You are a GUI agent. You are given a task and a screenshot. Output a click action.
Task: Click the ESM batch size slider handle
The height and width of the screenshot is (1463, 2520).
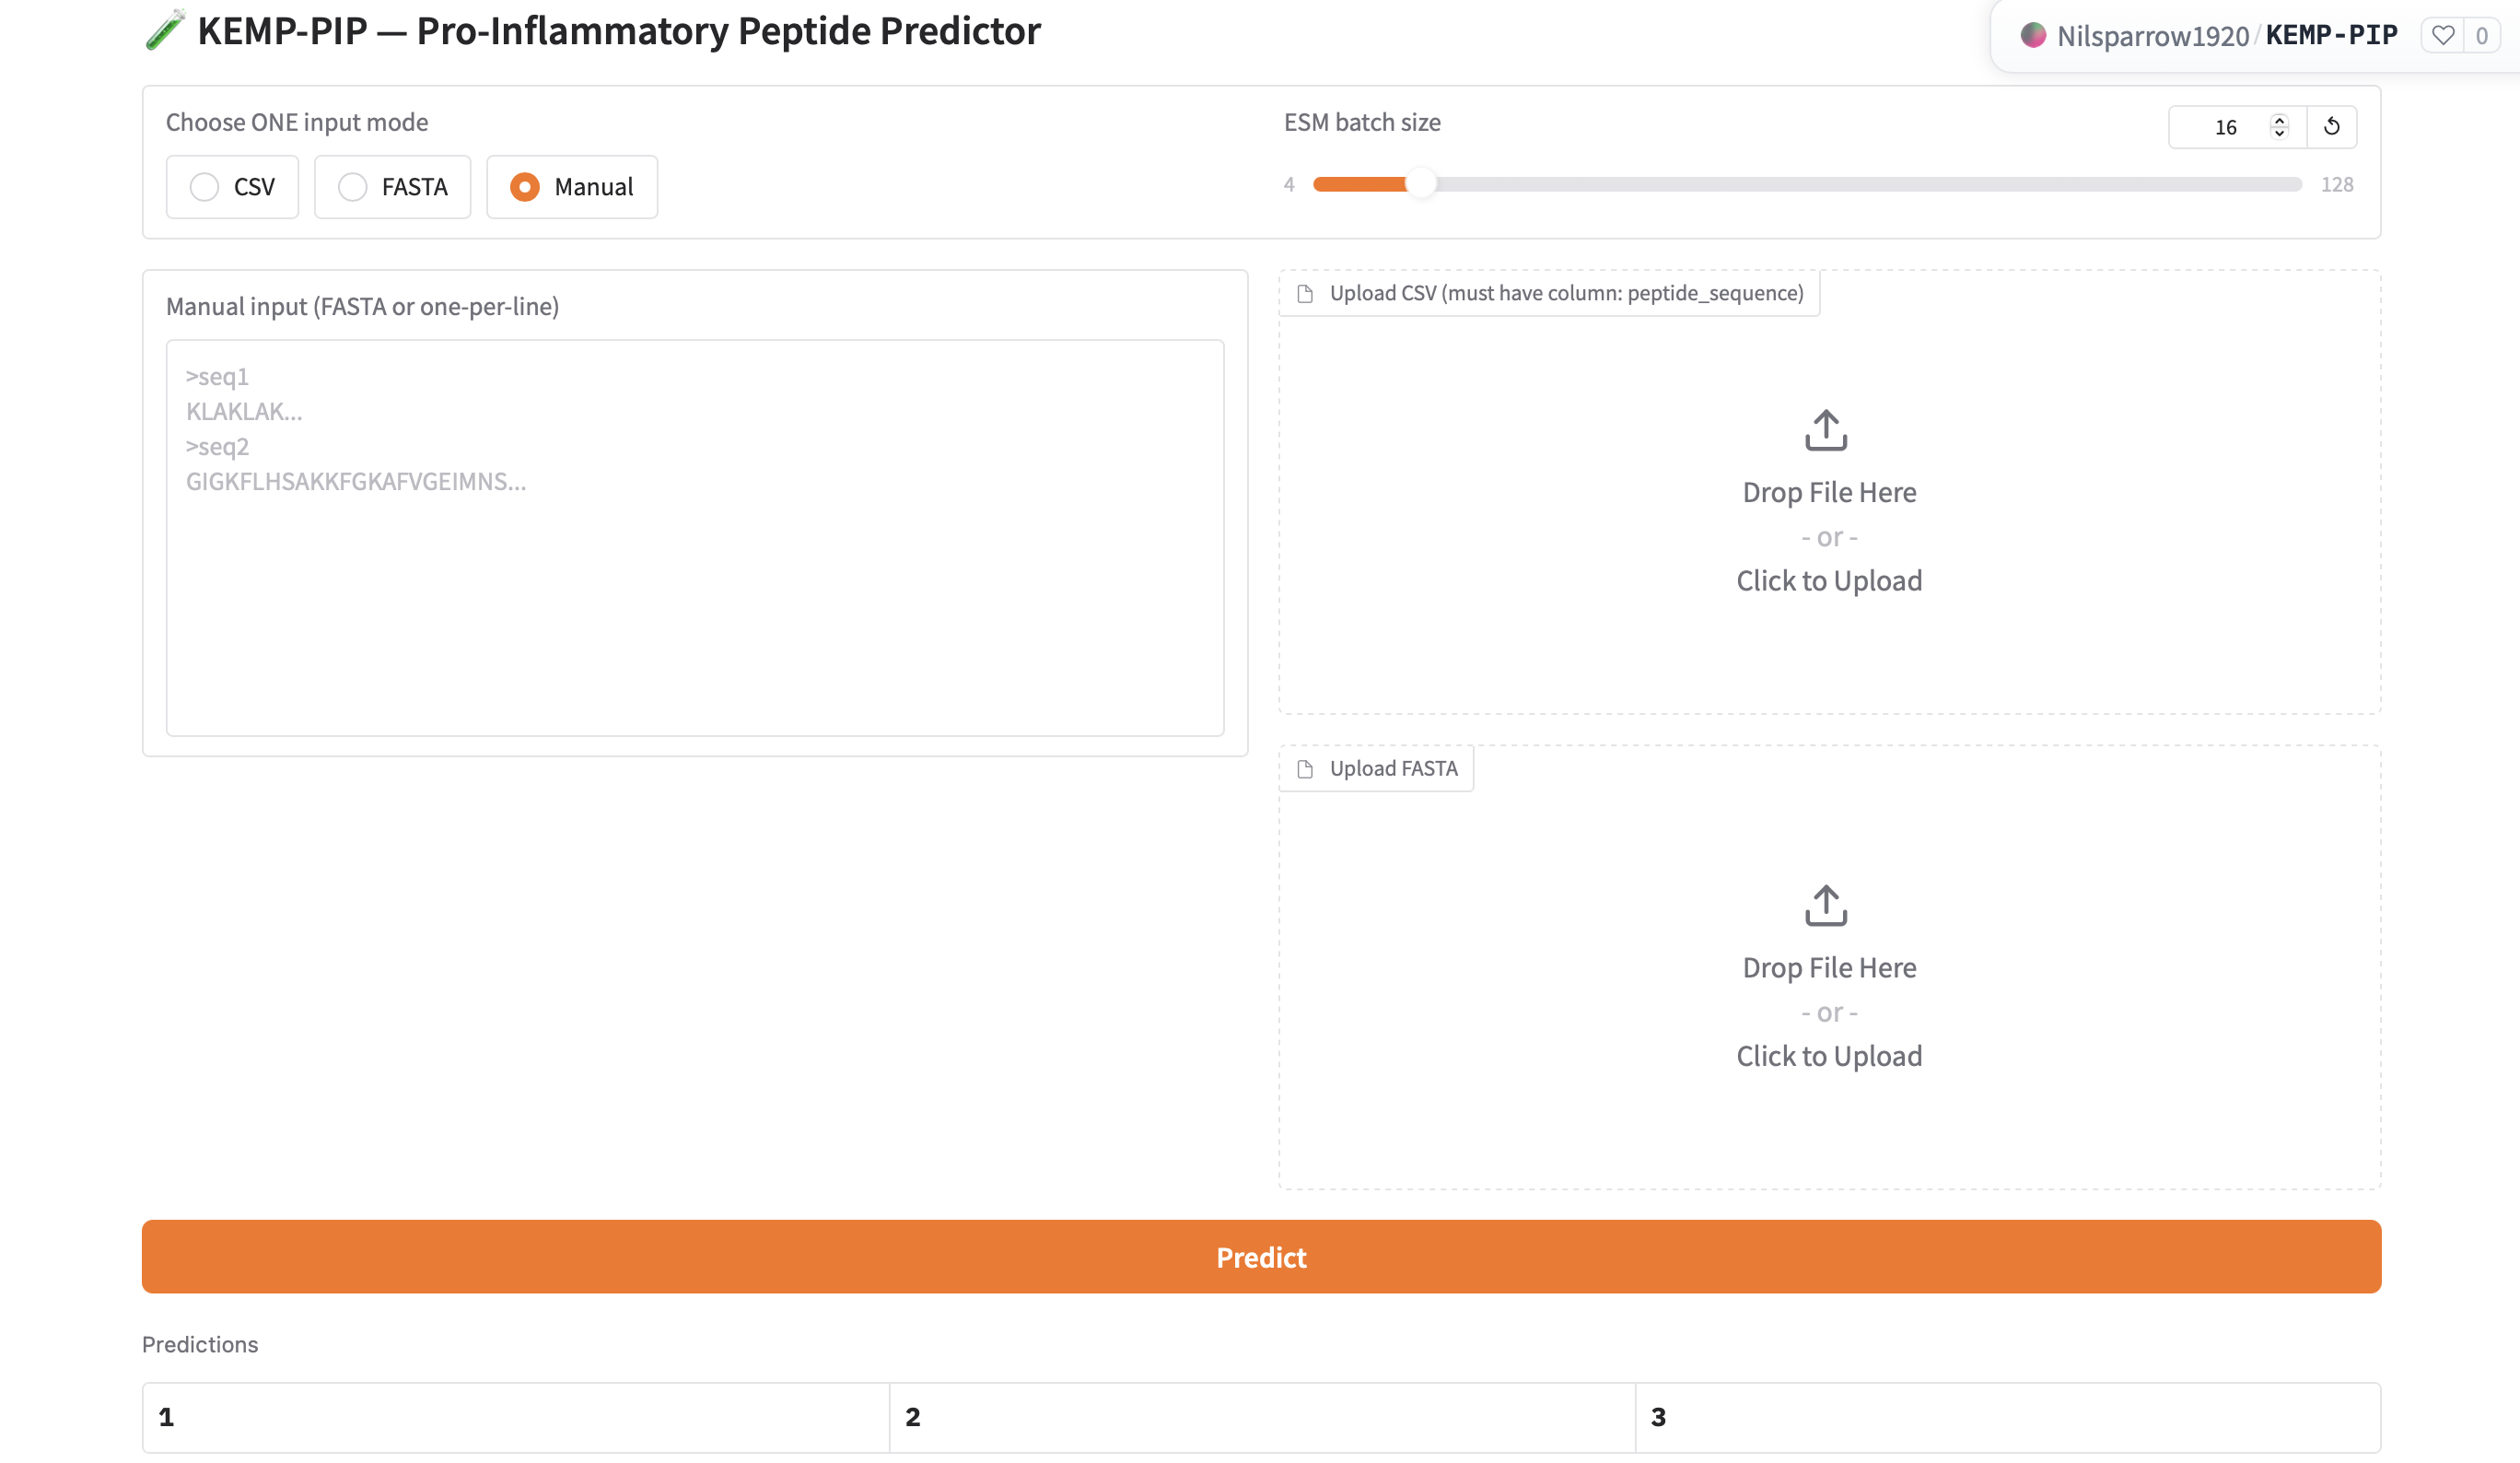[x=1419, y=184]
